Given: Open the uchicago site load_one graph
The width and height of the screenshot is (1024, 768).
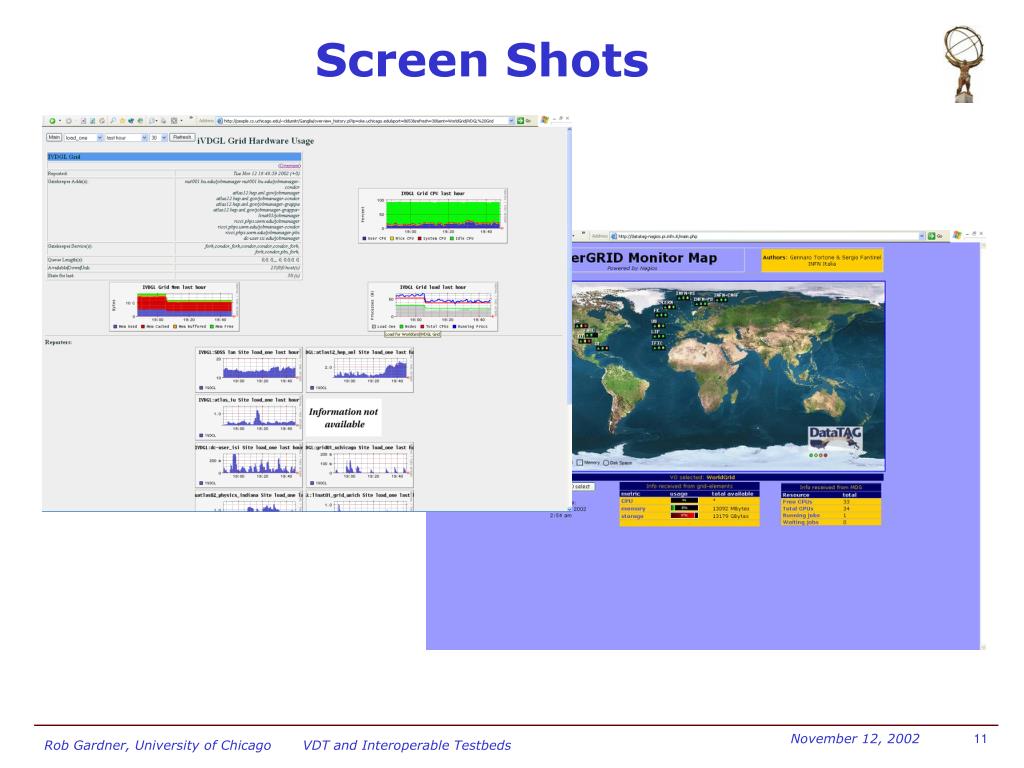Looking at the screenshot, I should click(359, 465).
